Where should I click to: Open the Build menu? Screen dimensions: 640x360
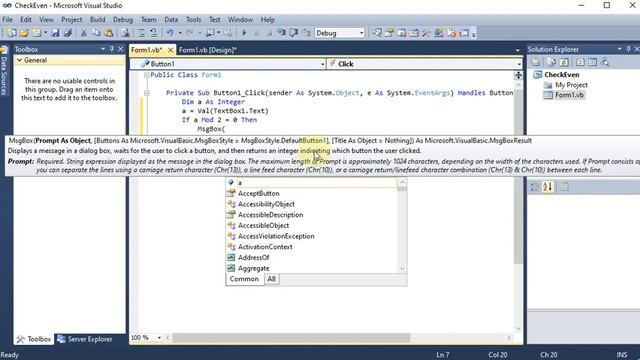click(x=98, y=20)
